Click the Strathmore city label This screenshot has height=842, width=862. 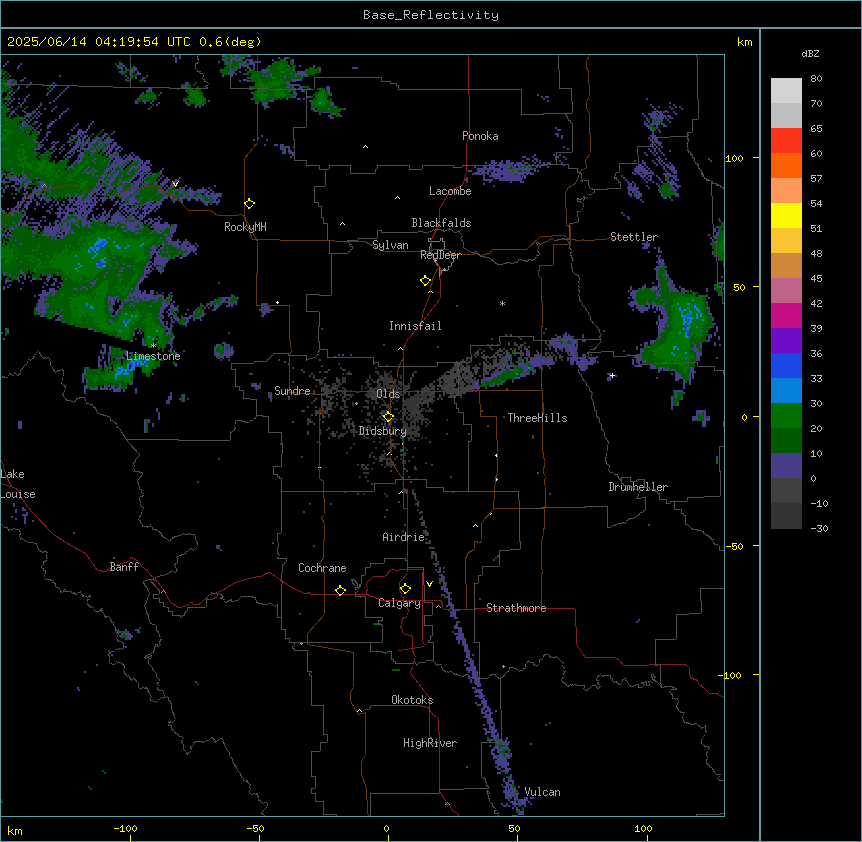coord(516,608)
